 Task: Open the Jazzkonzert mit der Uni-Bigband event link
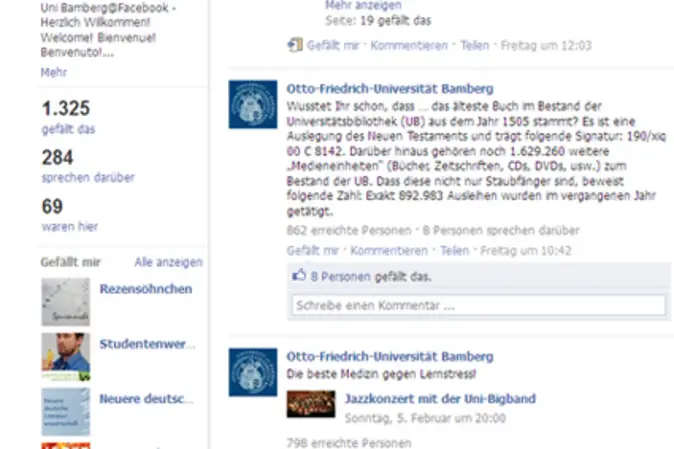tap(440, 398)
